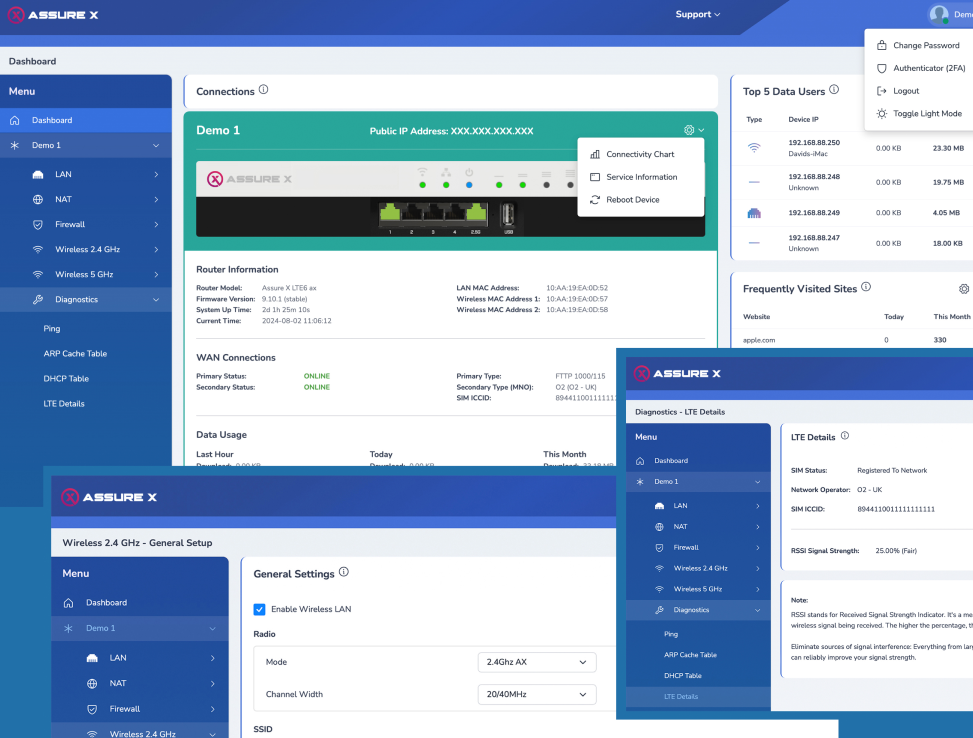Click the gear icon on the Demo 1 router card
This screenshot has height=738, width=973.
pyautogui.click(x=689, y=130)
